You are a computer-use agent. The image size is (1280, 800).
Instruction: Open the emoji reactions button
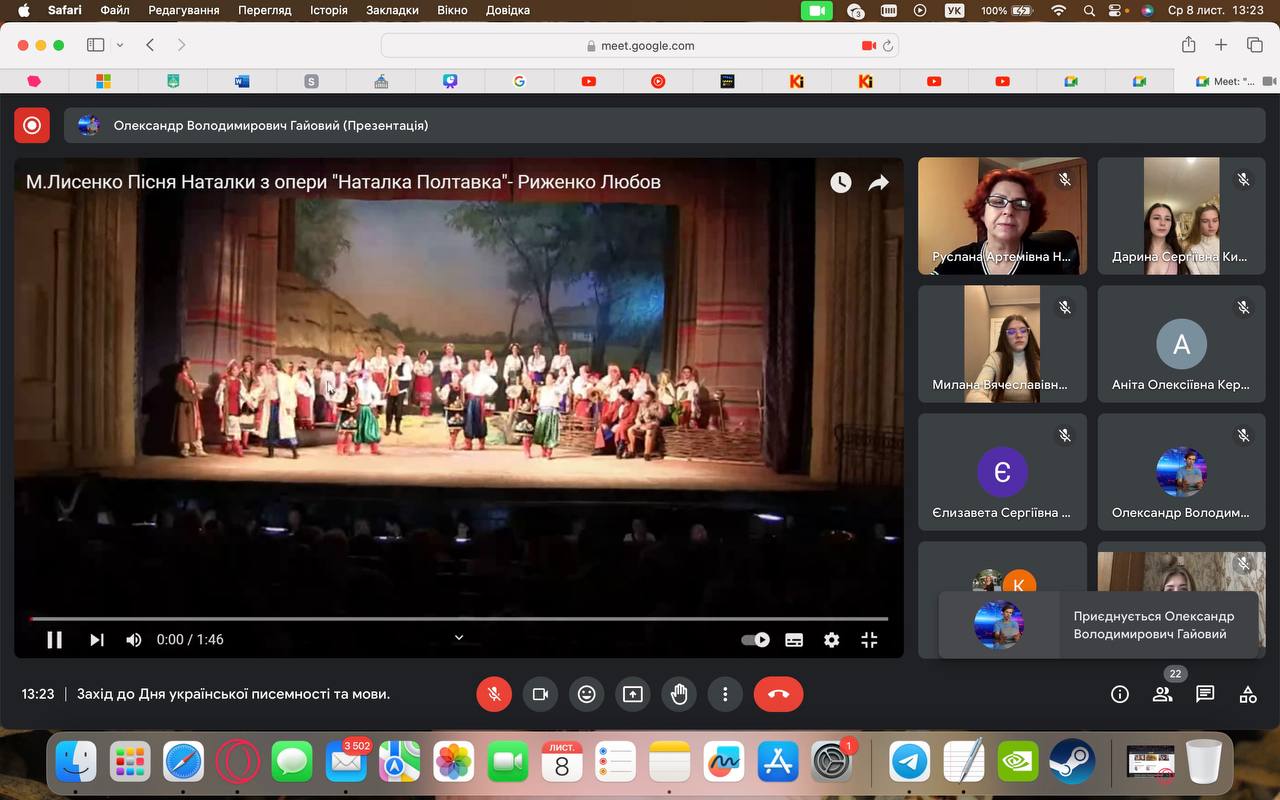[x=587, y=694]
